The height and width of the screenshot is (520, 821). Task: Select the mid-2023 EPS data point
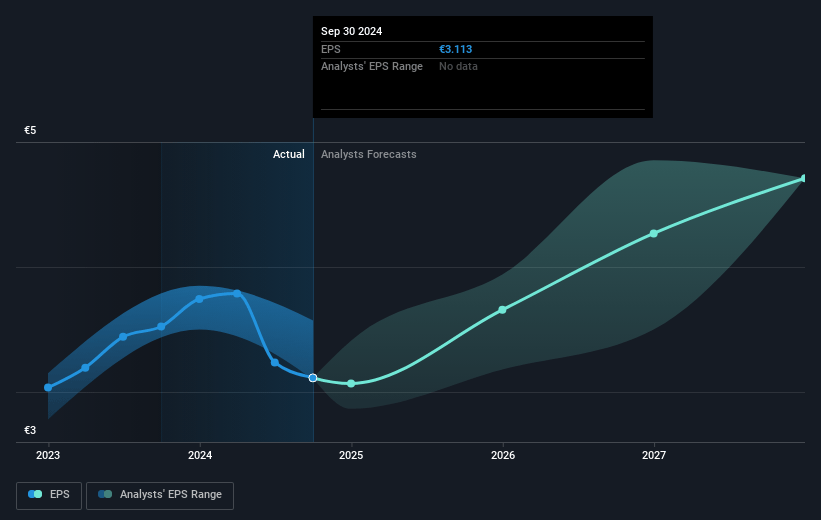123,337
